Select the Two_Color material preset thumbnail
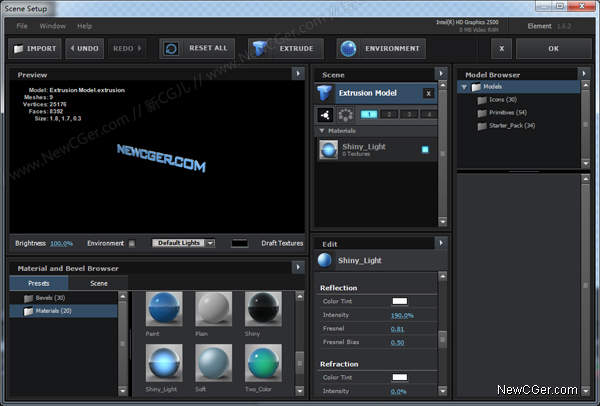 click(263, 363)
